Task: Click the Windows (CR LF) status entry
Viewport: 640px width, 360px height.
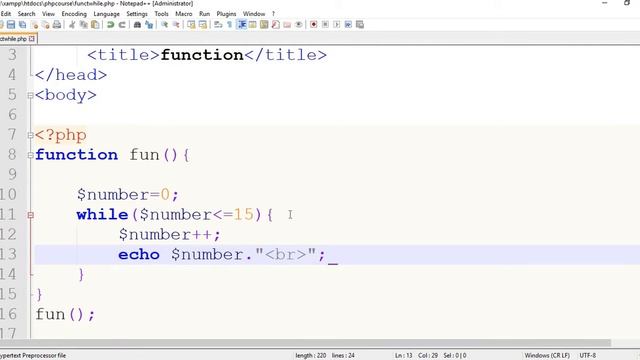Action: [547, 356]
